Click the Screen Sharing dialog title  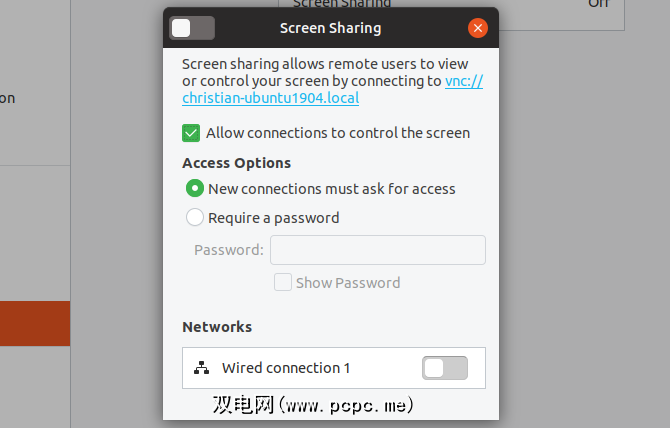(330, 28)
